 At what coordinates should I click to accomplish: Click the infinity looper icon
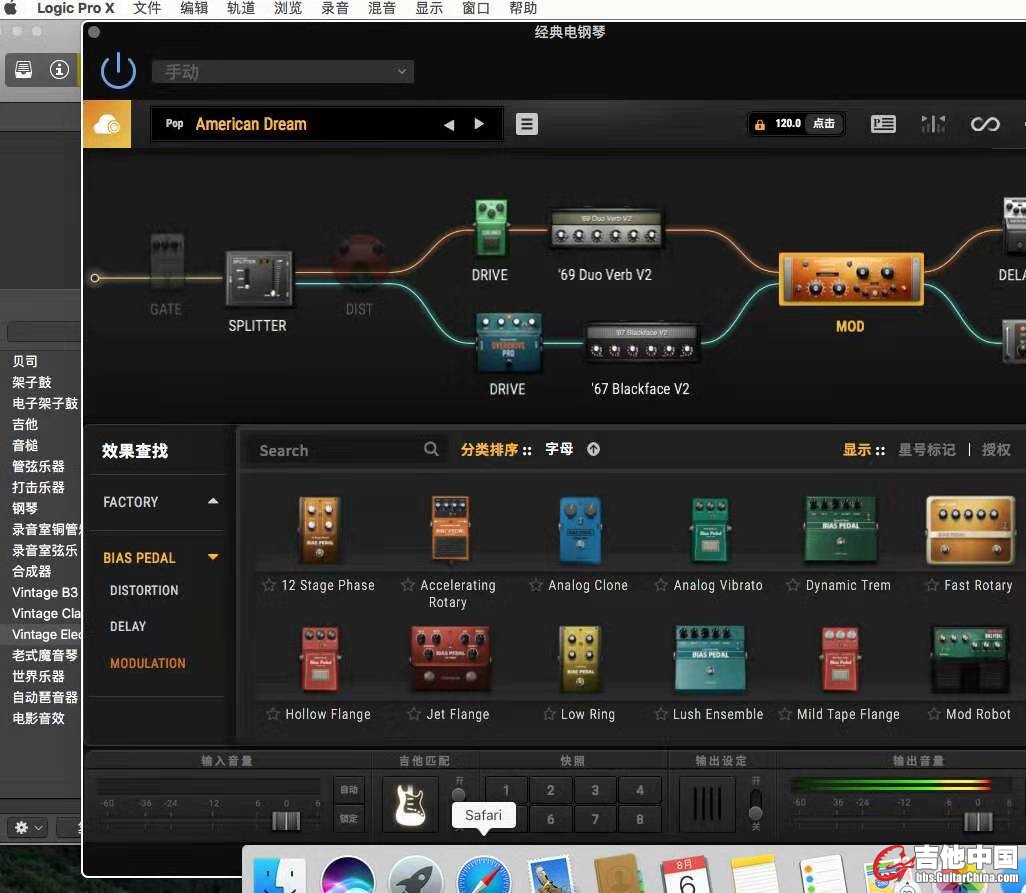click(x=985, y=124)
